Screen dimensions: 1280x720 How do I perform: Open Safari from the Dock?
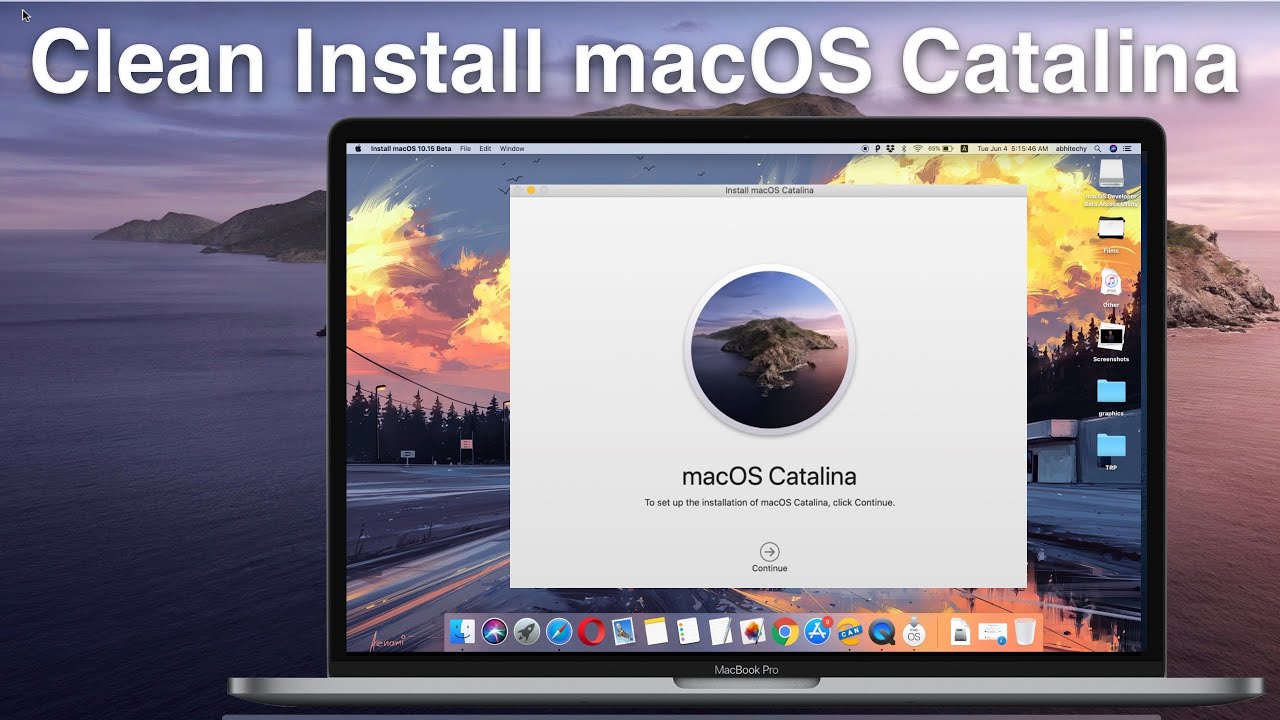click(559, 631)
